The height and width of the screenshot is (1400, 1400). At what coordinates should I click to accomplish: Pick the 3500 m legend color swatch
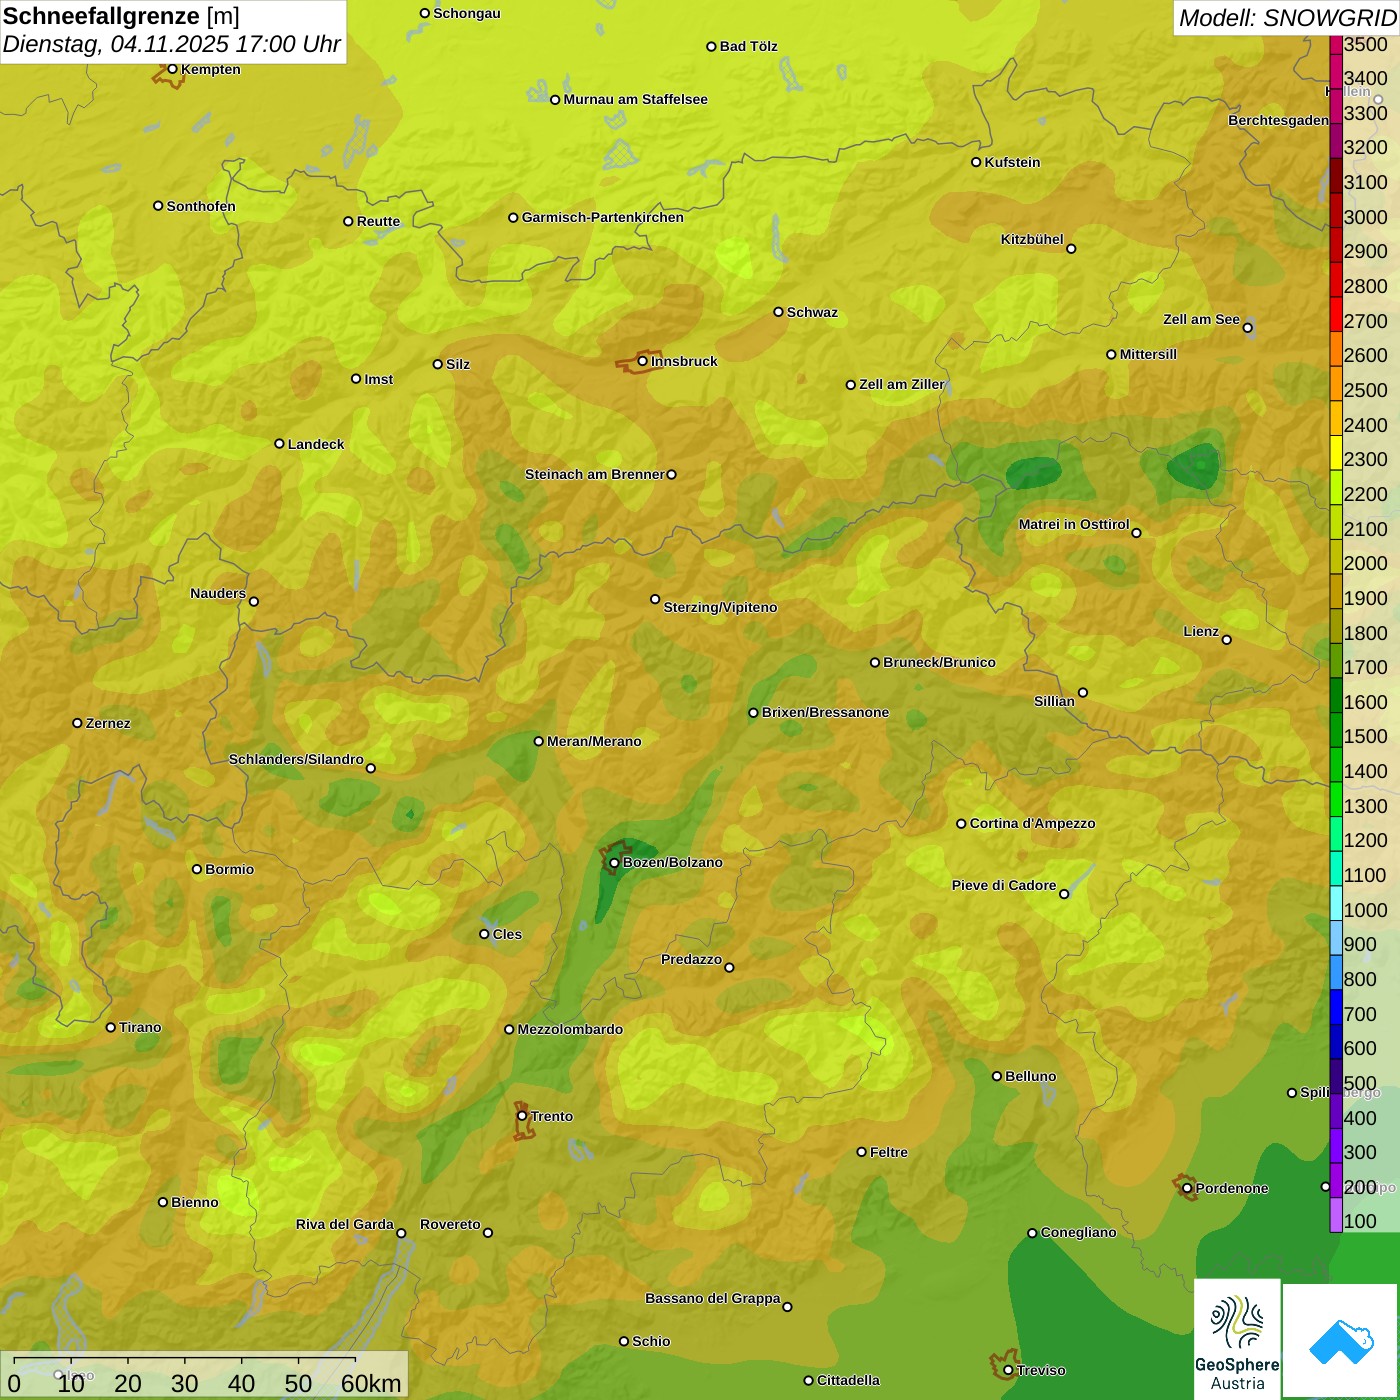click(x=1336, y=44)
